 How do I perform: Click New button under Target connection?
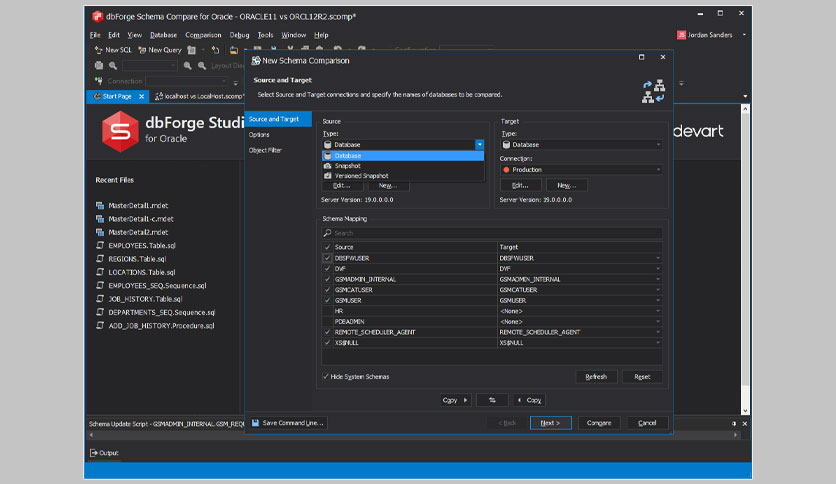(x=567, y=185)
